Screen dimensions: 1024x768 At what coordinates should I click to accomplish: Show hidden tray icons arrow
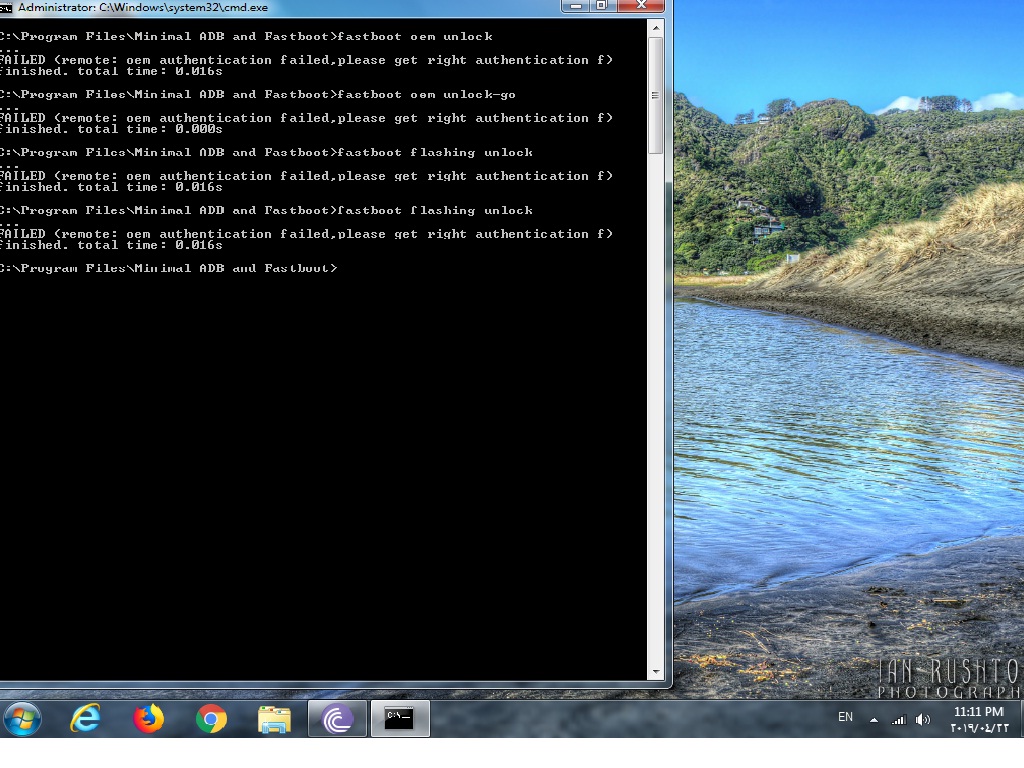(873, 720)
